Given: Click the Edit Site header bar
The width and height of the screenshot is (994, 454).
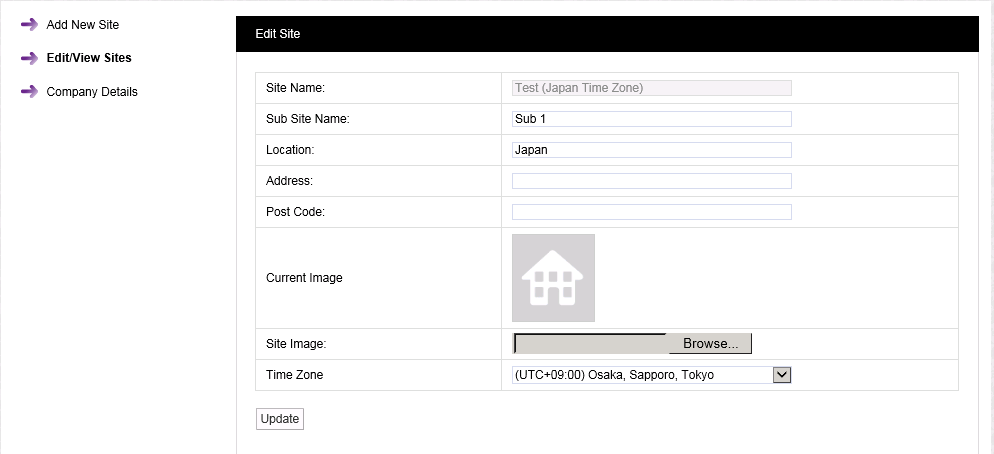Looking at the screenshot, I should click(607, 34).
